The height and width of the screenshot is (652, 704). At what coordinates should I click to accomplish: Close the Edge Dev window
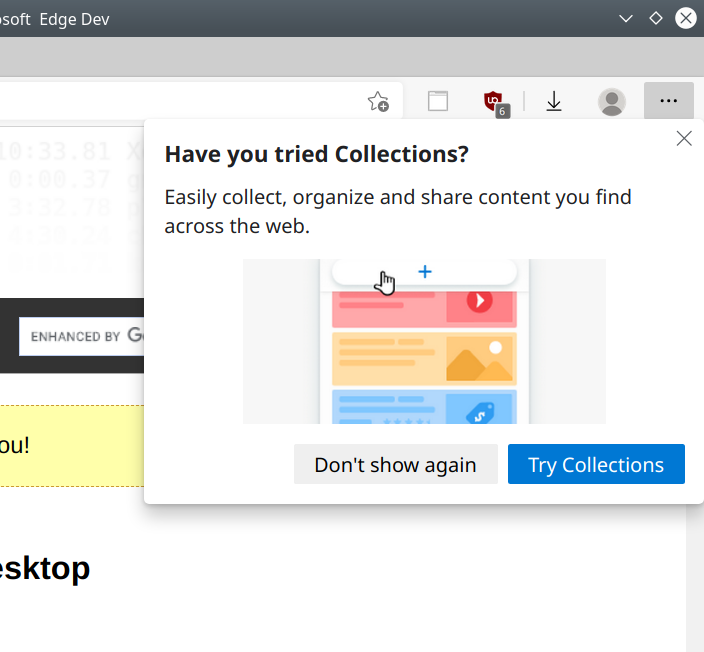[686, 18]
